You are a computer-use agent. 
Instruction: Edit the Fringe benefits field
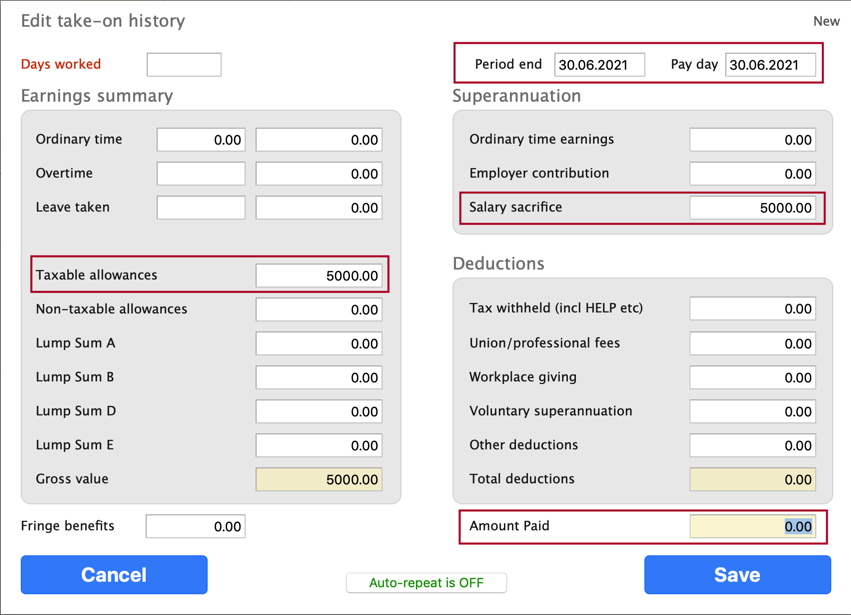click(195, 526)
